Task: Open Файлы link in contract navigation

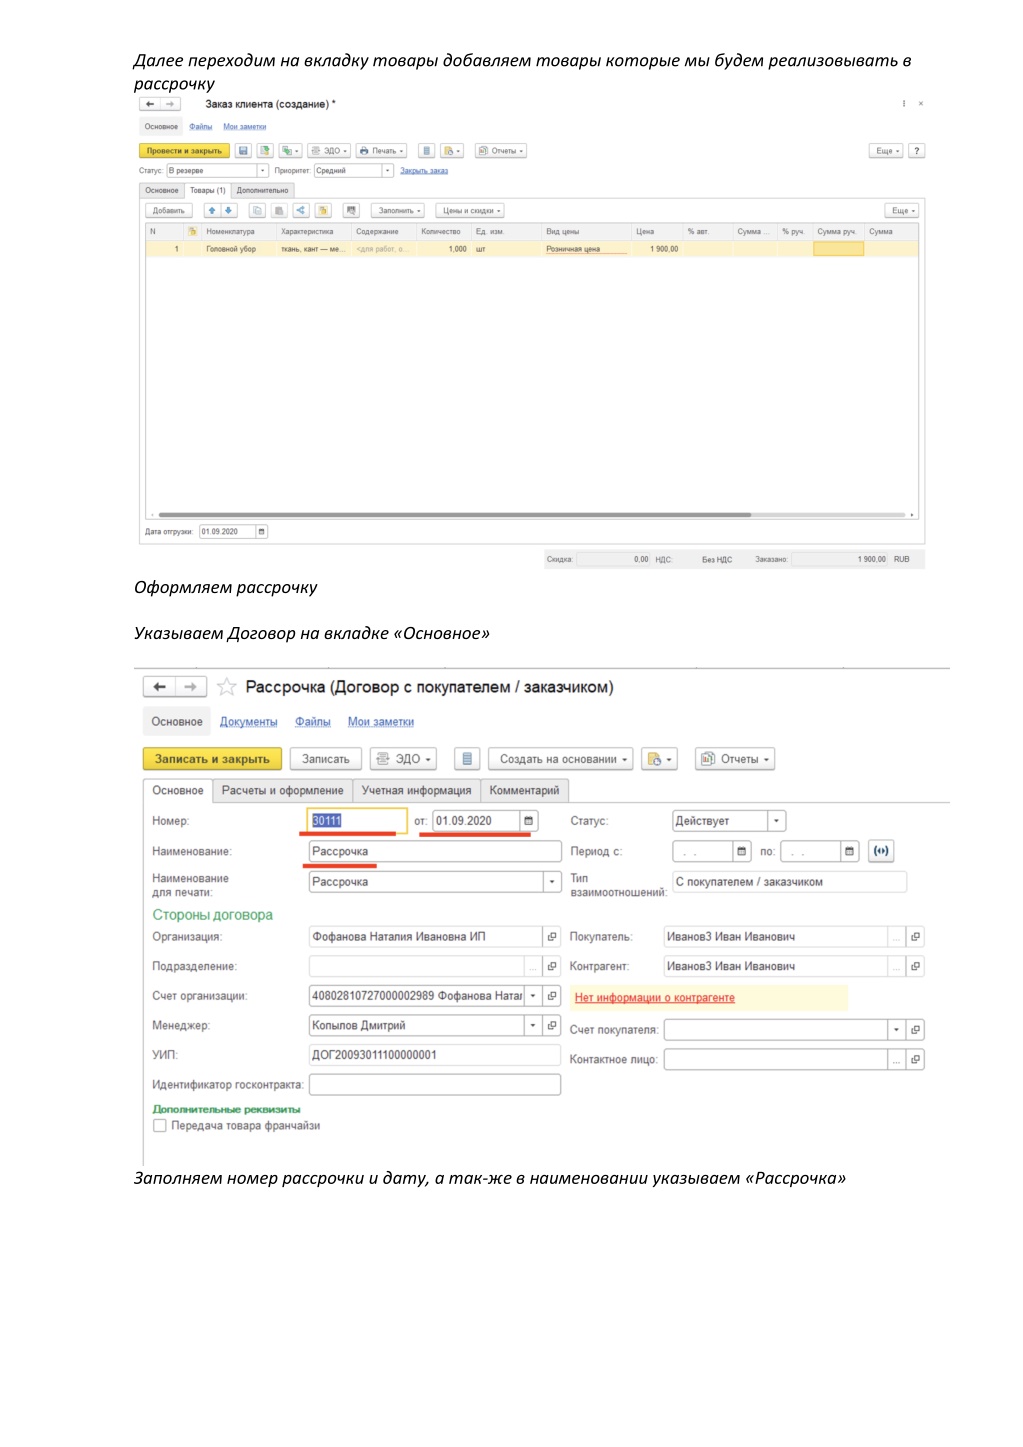Action: 313,722
